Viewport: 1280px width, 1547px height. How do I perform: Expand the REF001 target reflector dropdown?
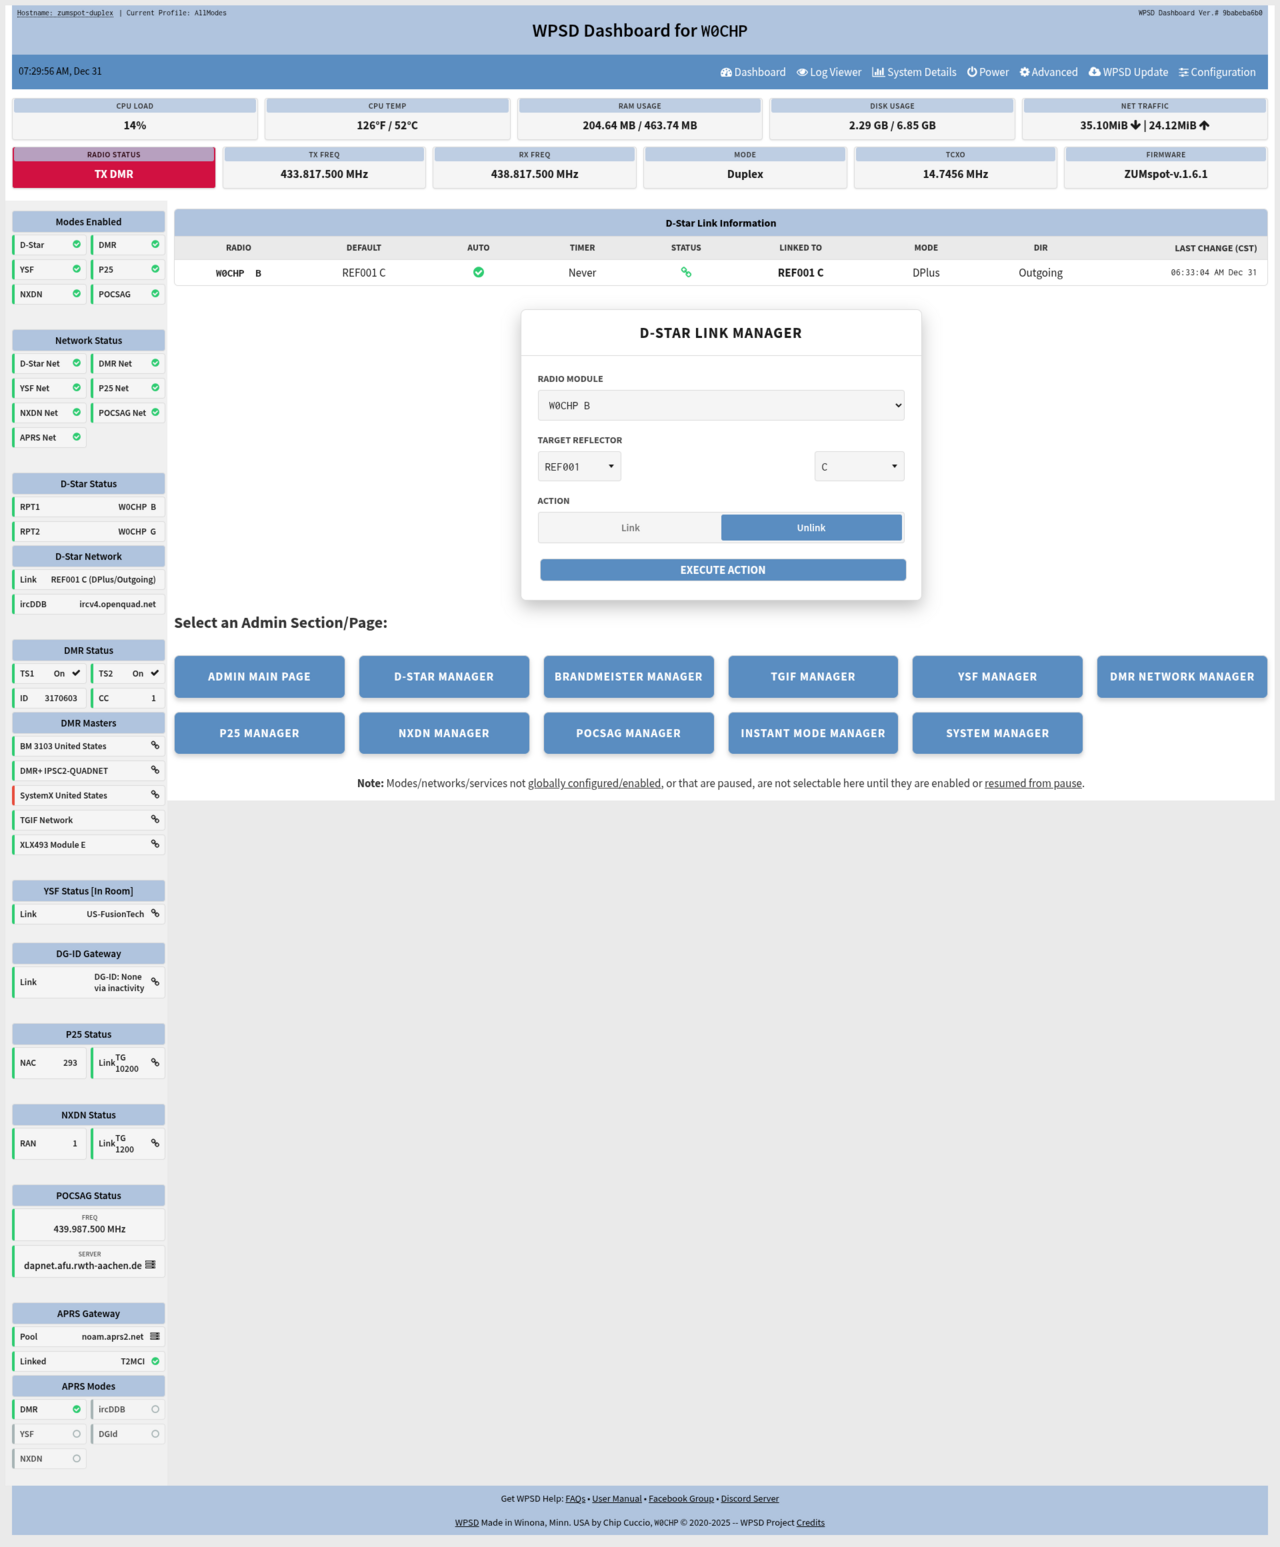579,467
